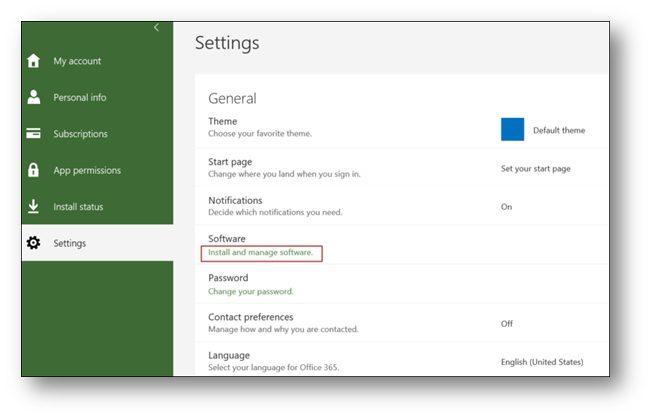Toggle Notifications setting showing On
652x419 pixels.
tap(506, 207)
